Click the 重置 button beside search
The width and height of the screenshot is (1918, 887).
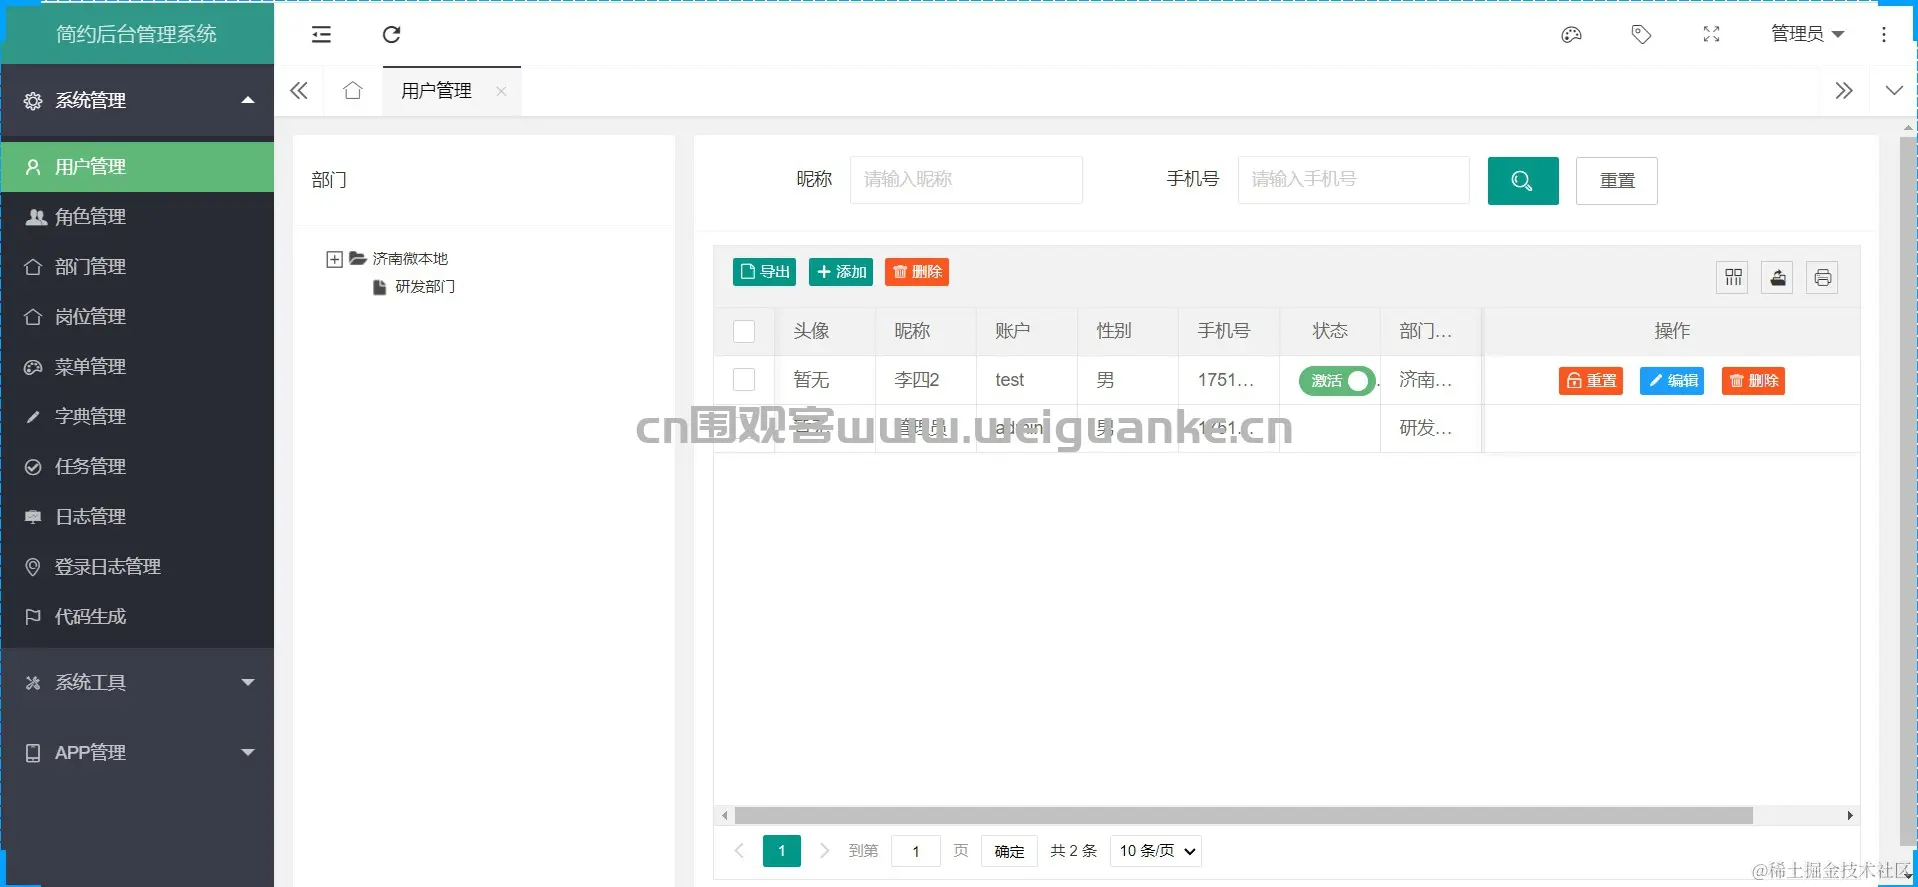point(1617,181)
